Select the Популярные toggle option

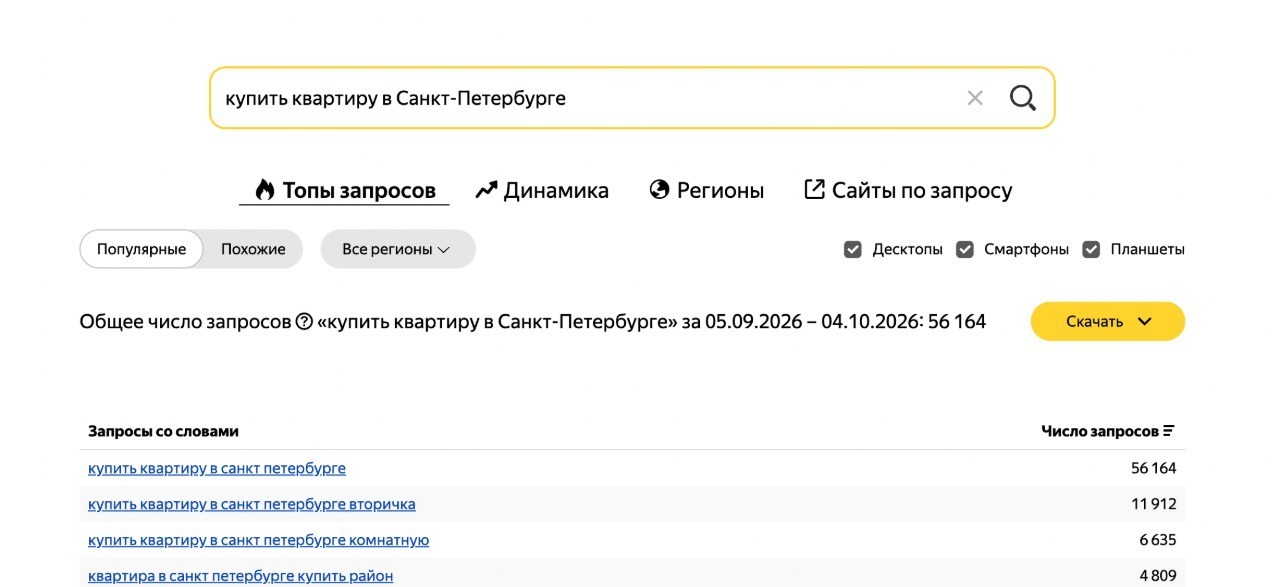(141, 249)
